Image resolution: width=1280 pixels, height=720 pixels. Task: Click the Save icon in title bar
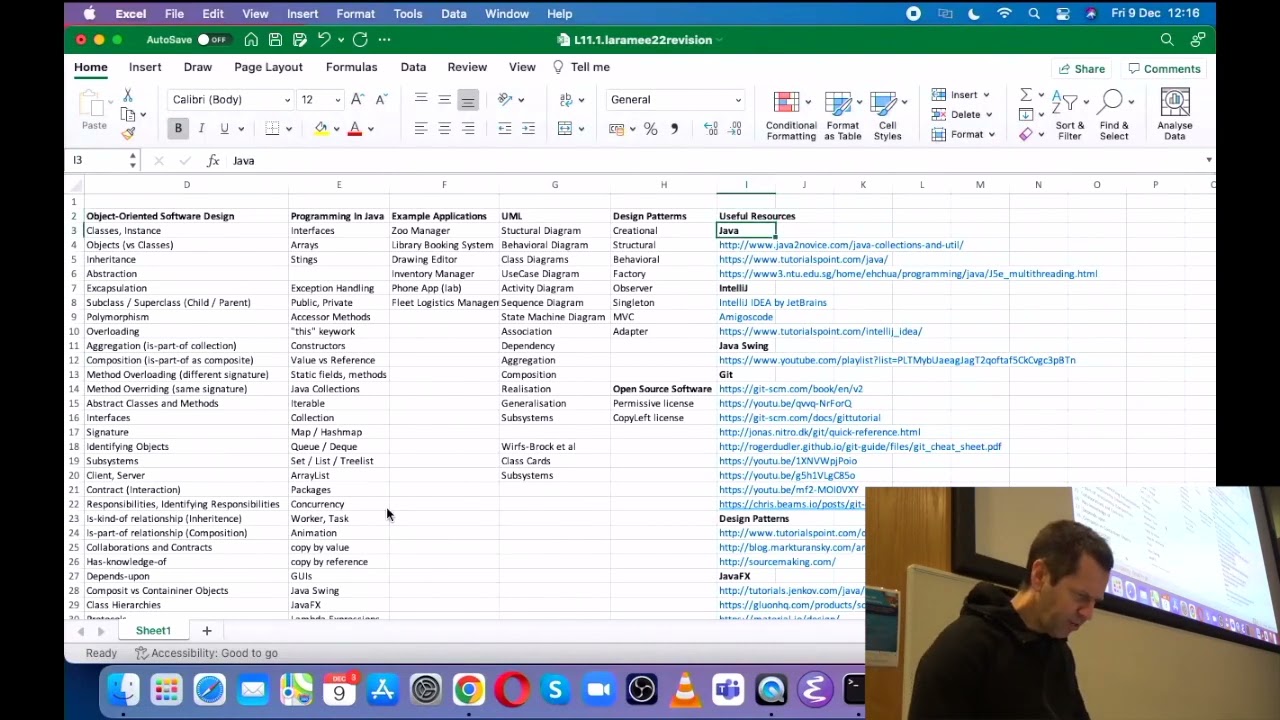pos(276,40)
